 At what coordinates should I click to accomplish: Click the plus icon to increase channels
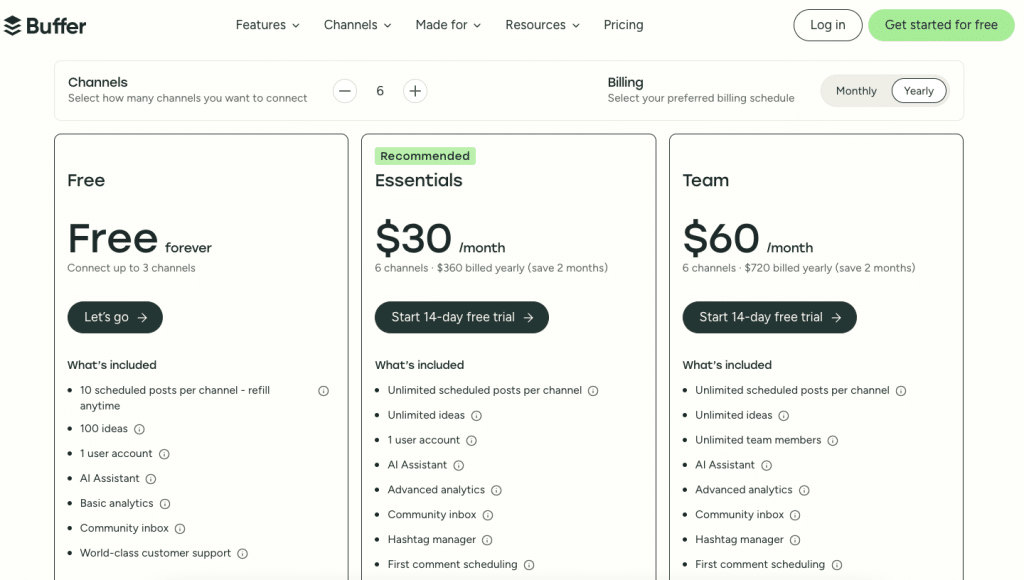tap(414, 90)
